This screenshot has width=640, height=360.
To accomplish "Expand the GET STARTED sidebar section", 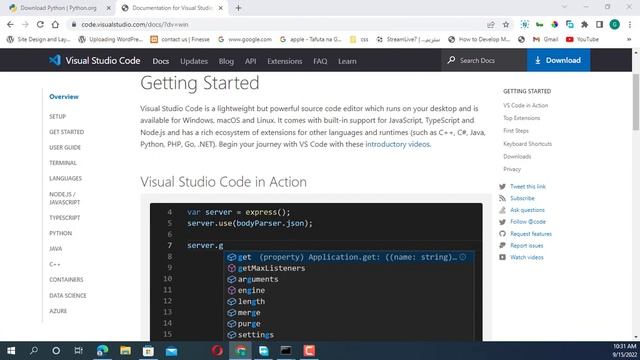I will point(67,132).
